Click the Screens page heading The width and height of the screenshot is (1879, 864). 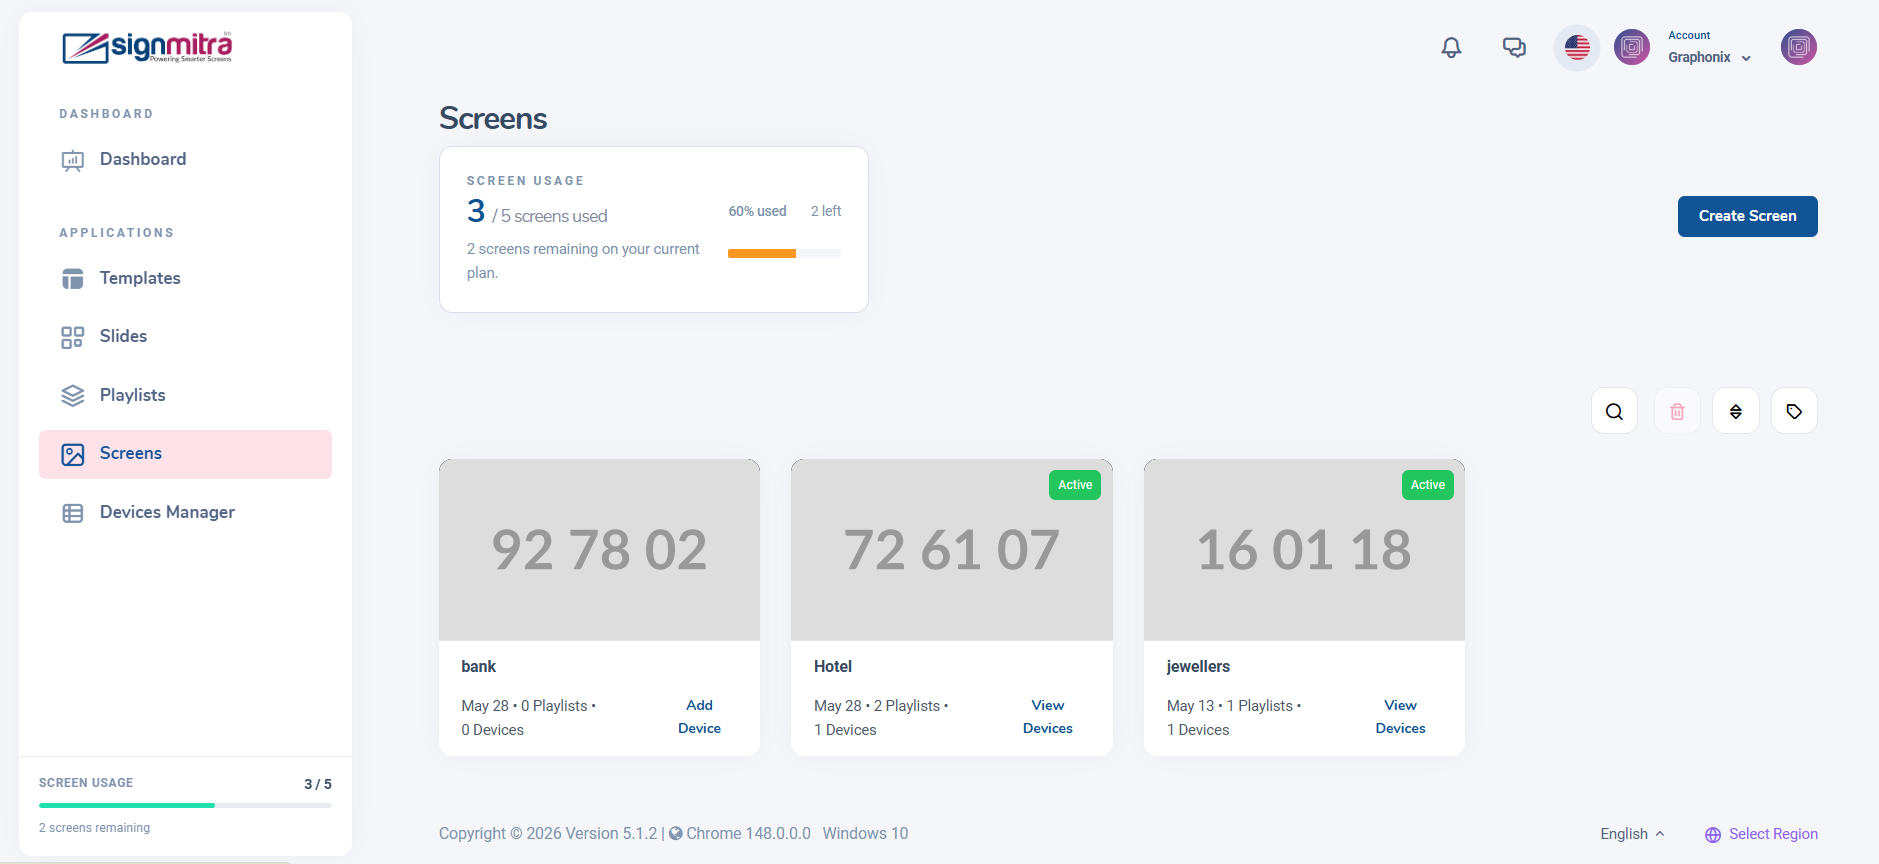[493, 119]
